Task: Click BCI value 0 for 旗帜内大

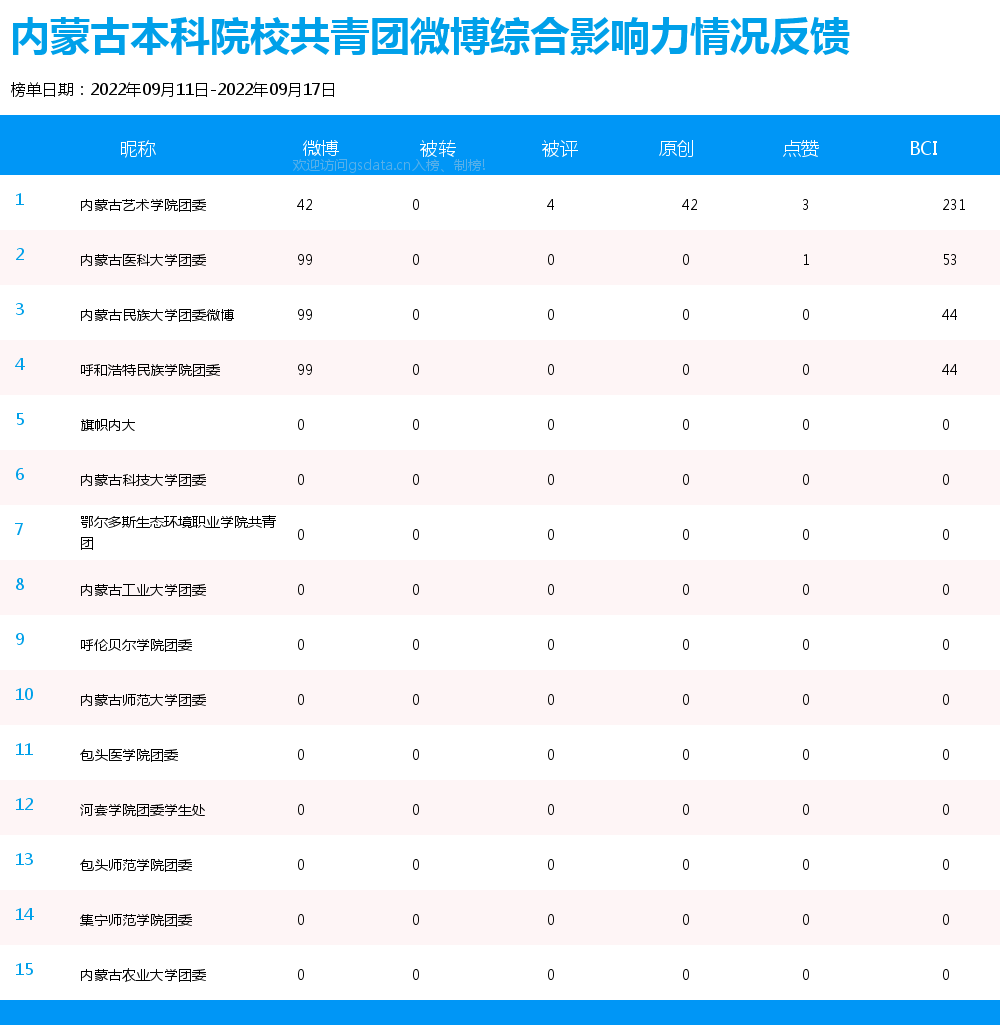Action: (x=946, y=425)
